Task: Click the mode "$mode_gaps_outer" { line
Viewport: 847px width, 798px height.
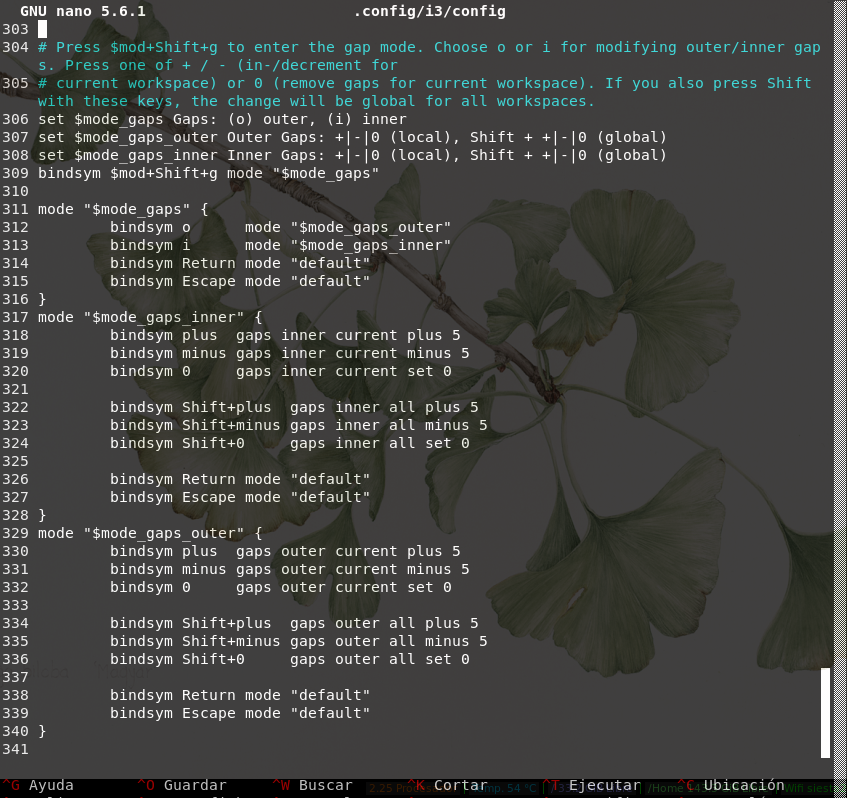Action: coord(149,533)
